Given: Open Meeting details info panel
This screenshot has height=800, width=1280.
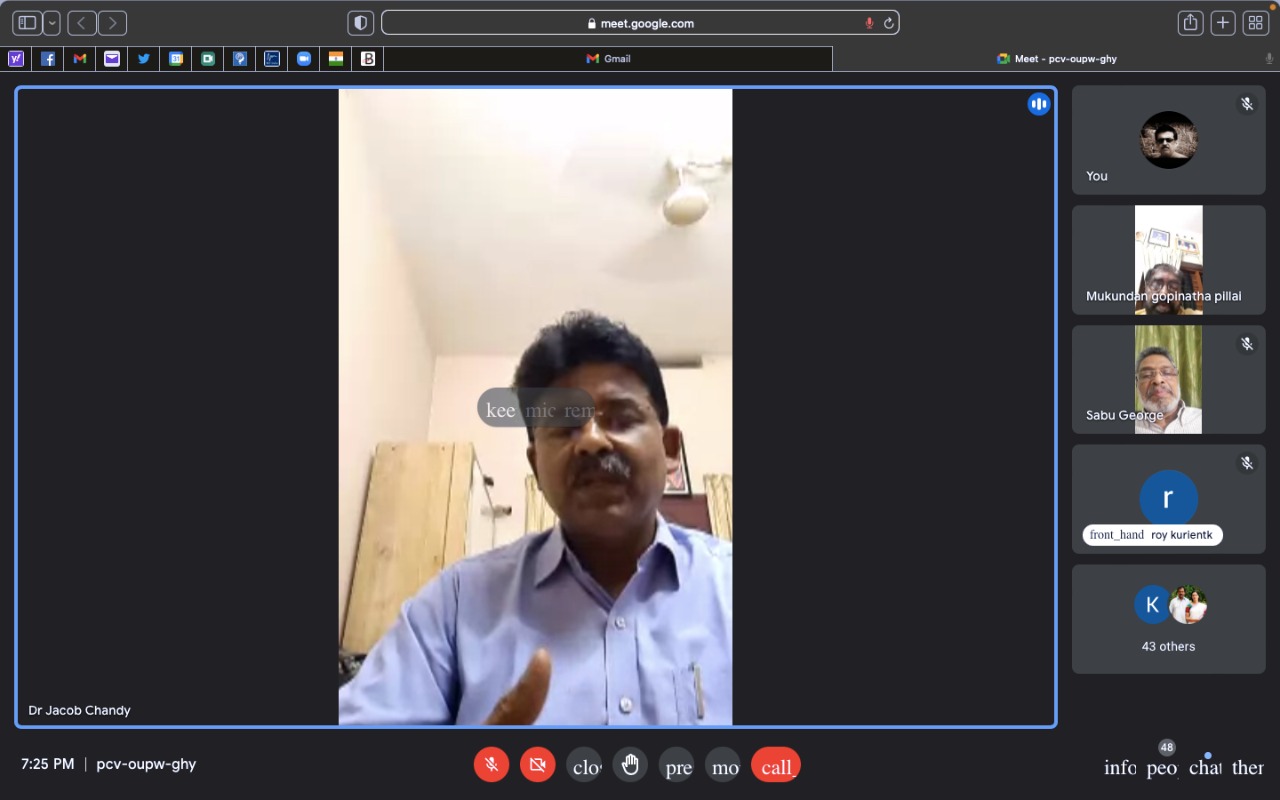Looking at the screenshot, I should click(x=1120, y=767).
